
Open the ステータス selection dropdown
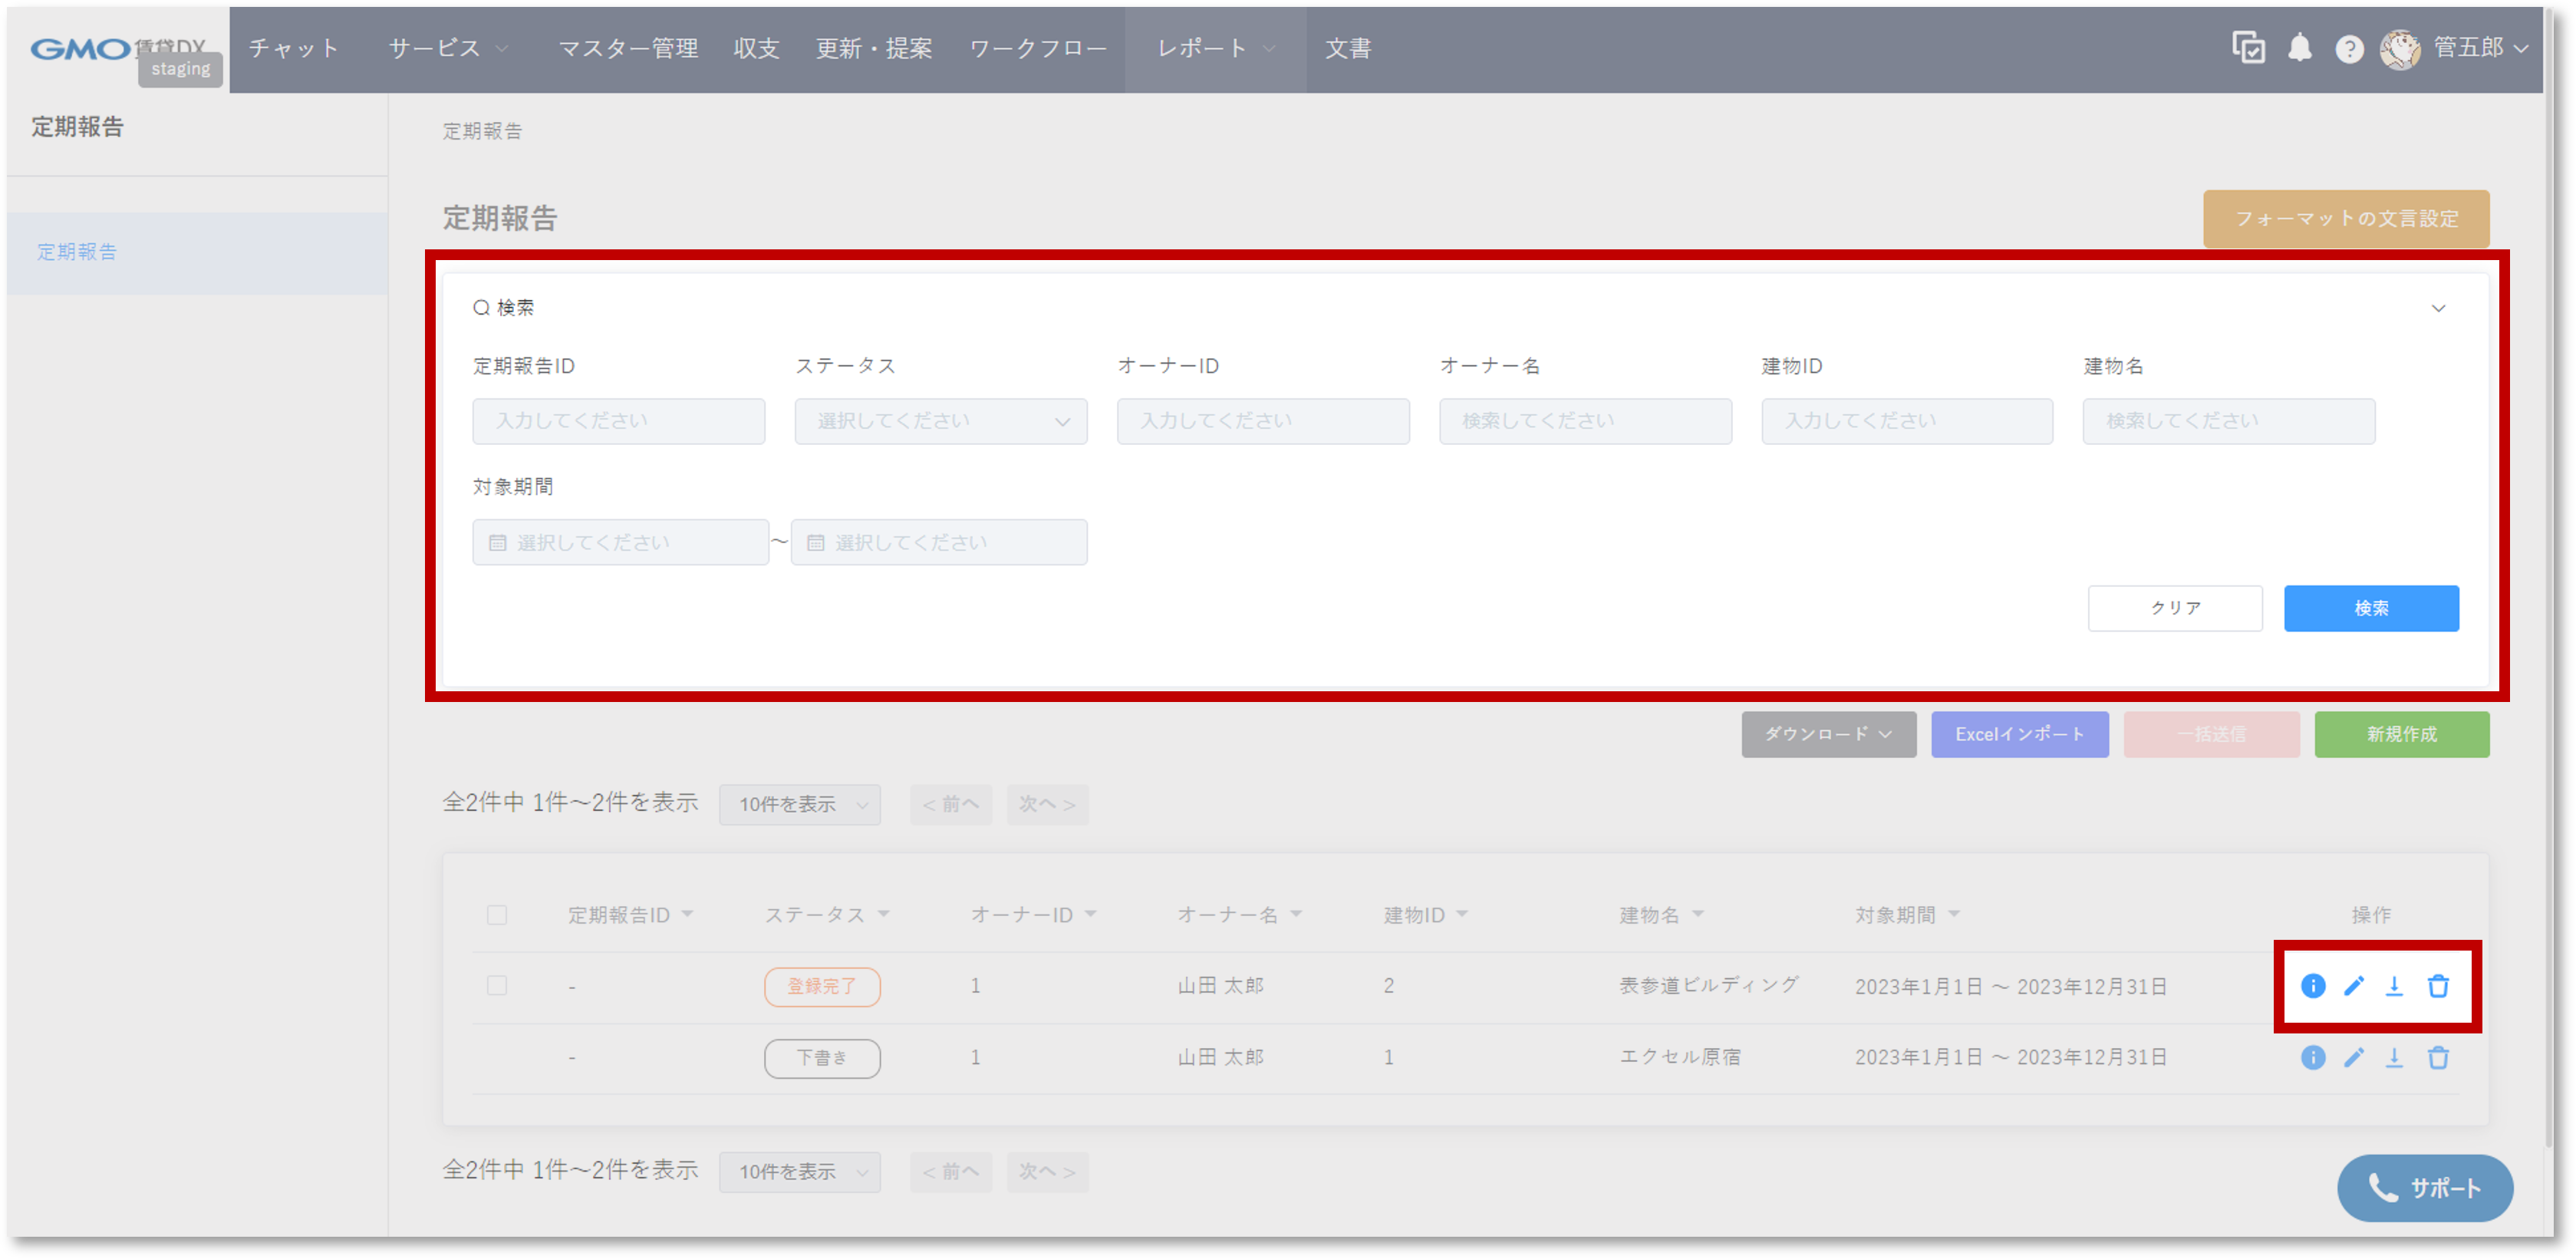(940, 421)
